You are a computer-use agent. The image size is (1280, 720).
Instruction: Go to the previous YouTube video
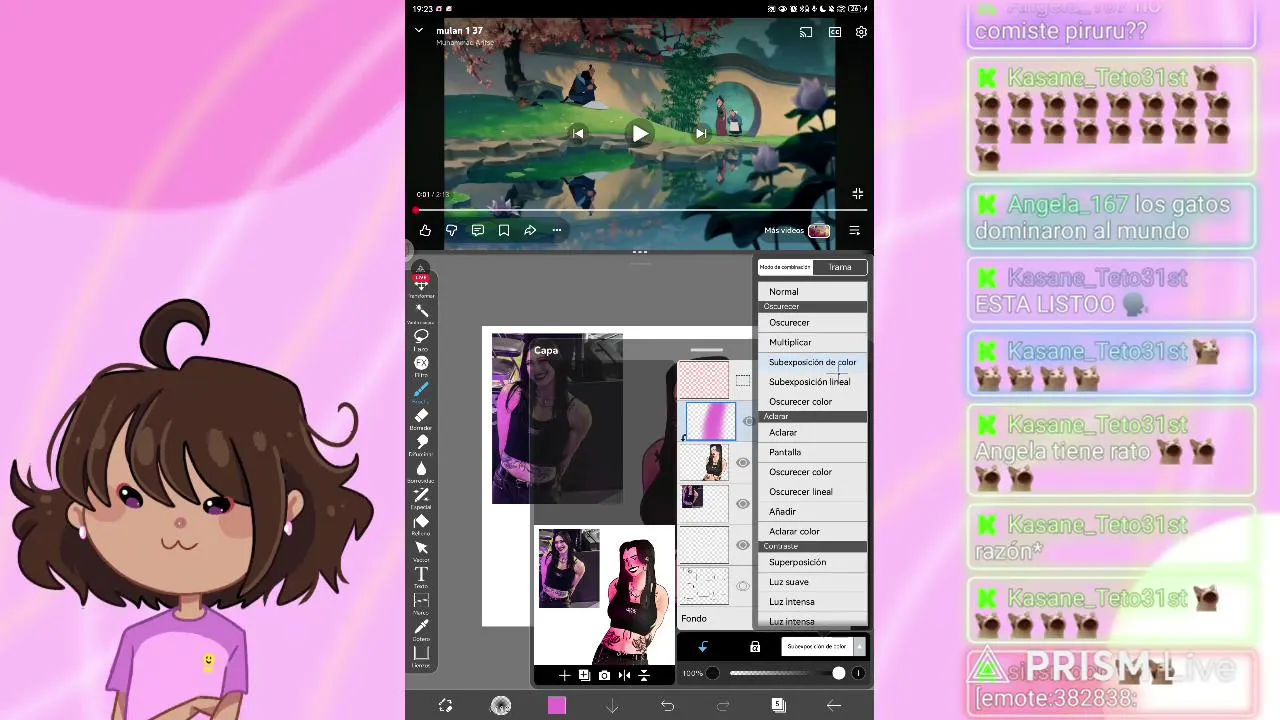[x=578, y=134]
